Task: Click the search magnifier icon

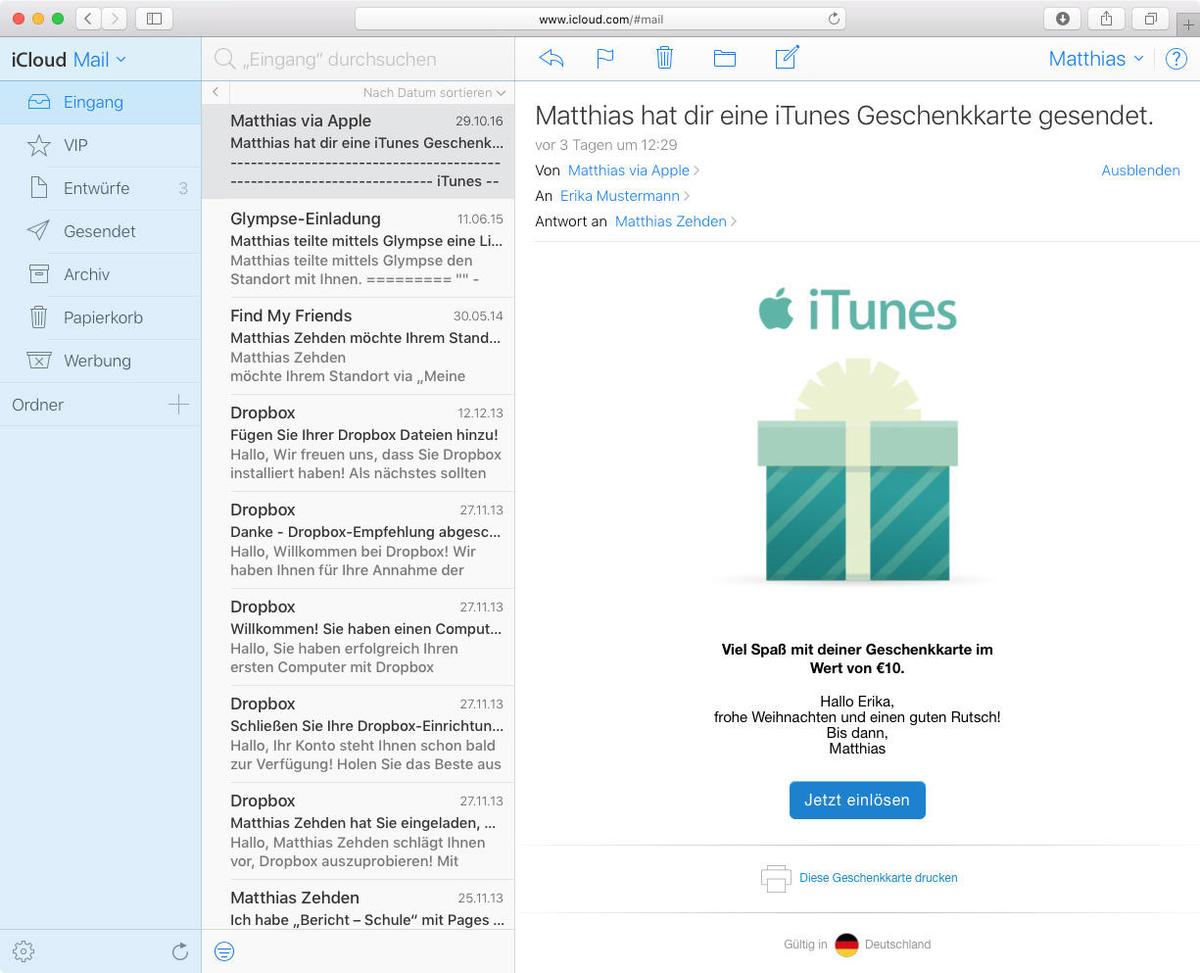Action: (x=225, y=59)
